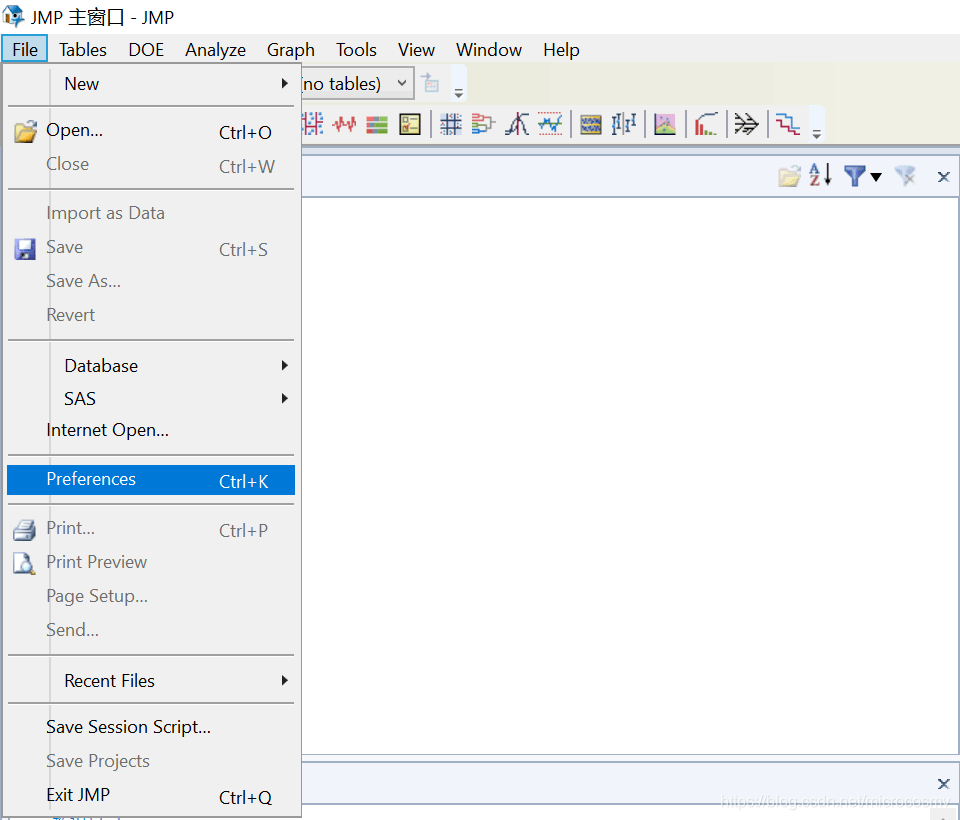This screenshot has height=820, width=960.
Task: Click the Save menu item
Action: click(x=151, y=247)
